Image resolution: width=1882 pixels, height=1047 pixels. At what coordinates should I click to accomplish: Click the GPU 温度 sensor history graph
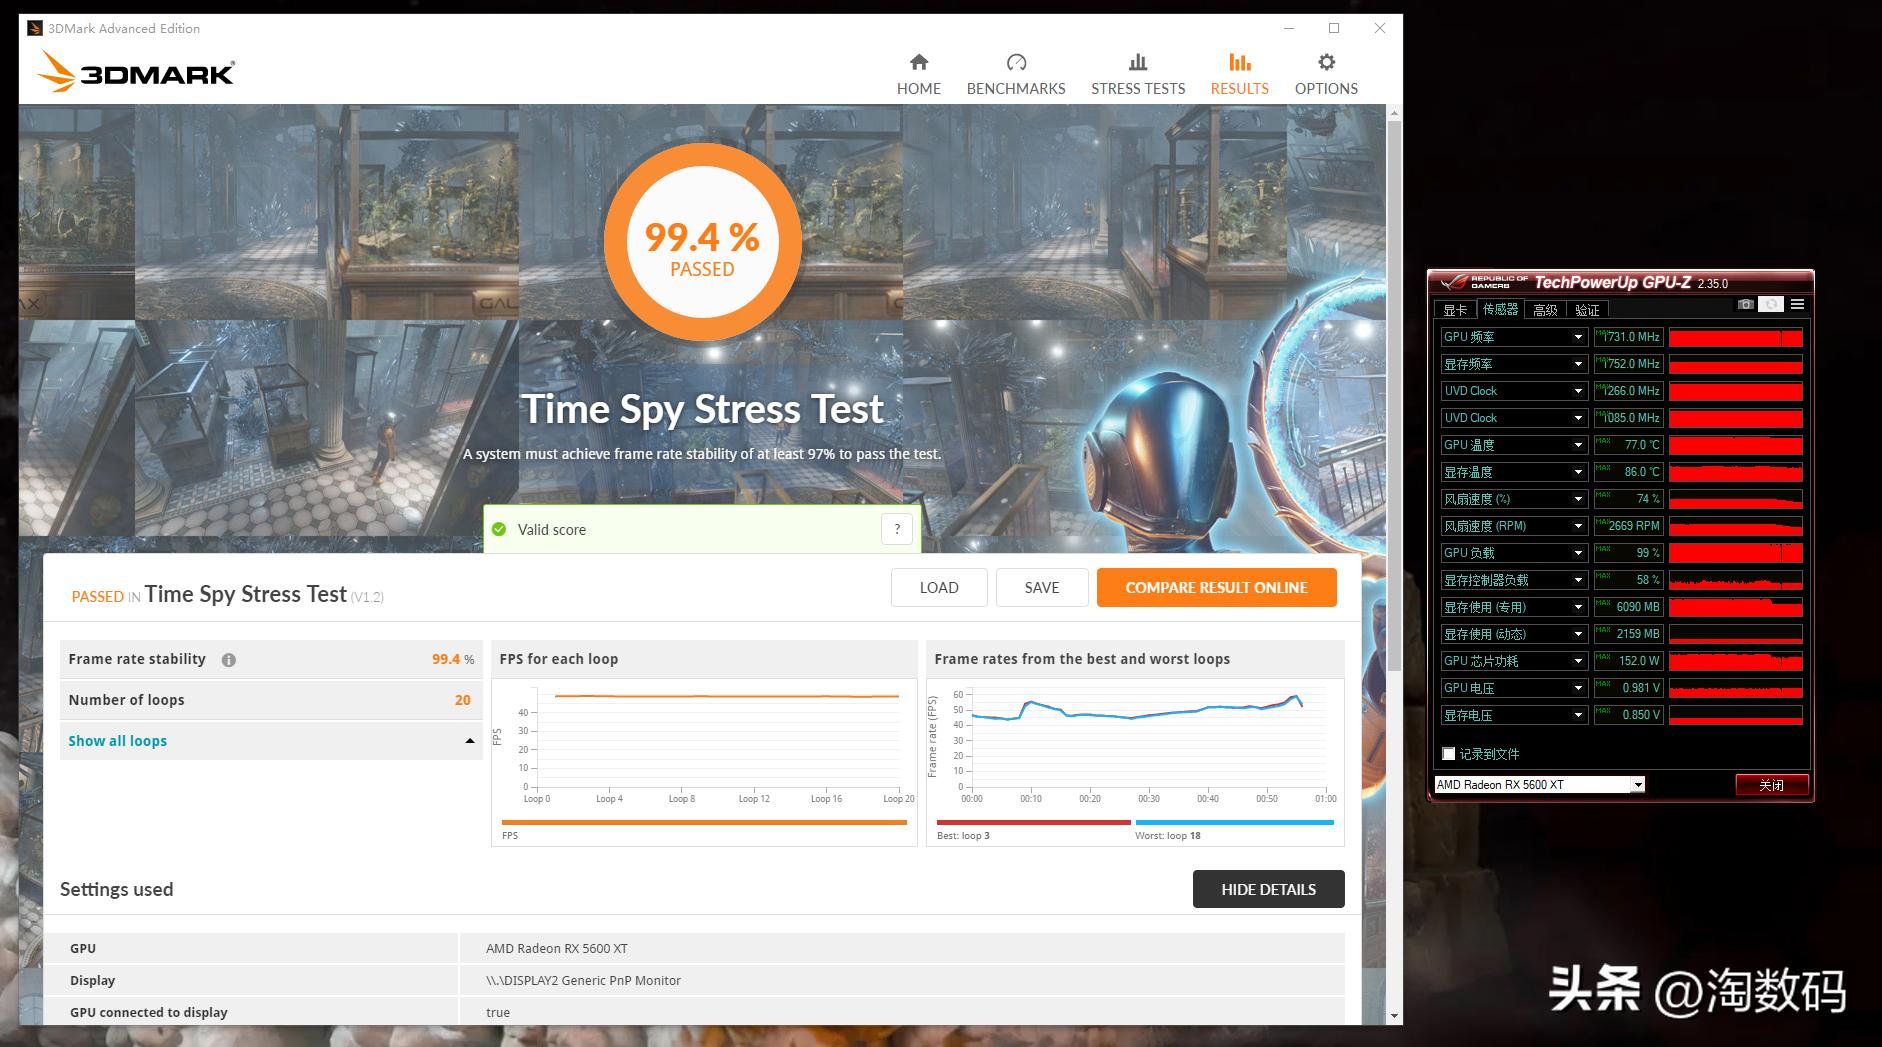(x=1736, y=445)
